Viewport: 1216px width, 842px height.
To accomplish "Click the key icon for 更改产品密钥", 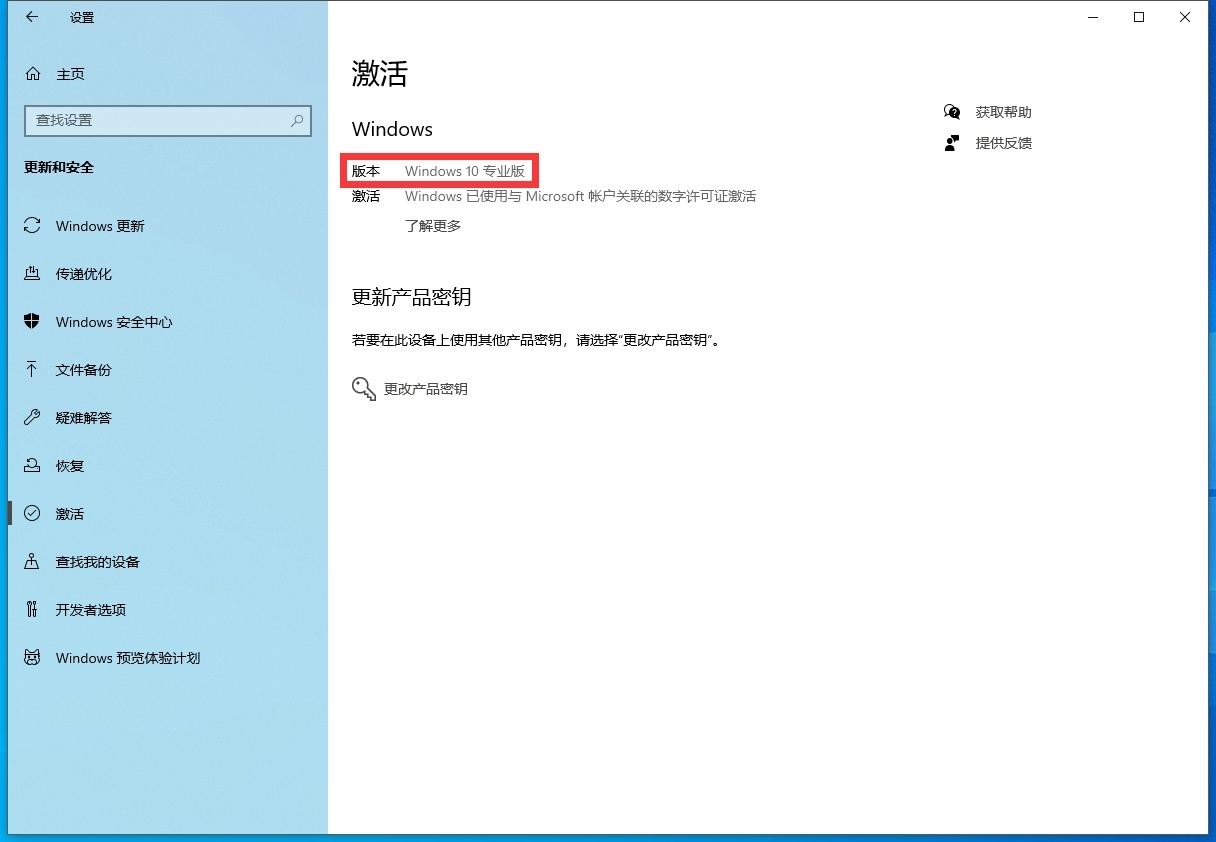I will click(363, 389).
